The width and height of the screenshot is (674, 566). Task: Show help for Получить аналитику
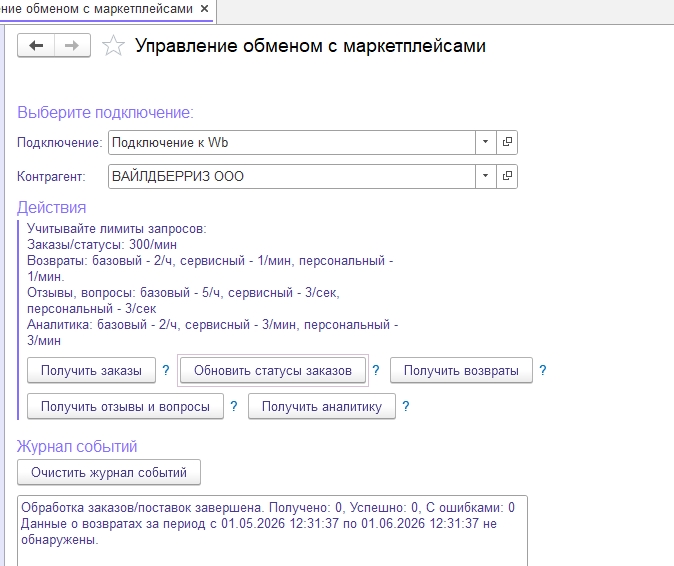(x=405, y=406)
